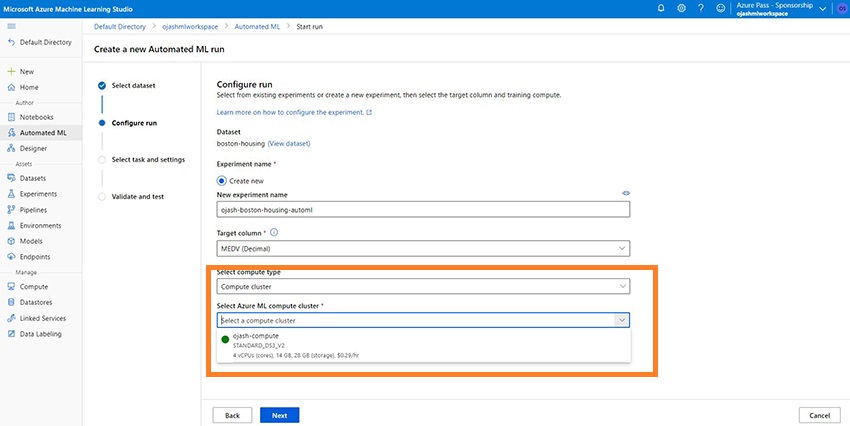Image resolution: width=850 pixels, height=426 pixels.
Task: Open the settings gear icon
Action: [x=681, y=8]
